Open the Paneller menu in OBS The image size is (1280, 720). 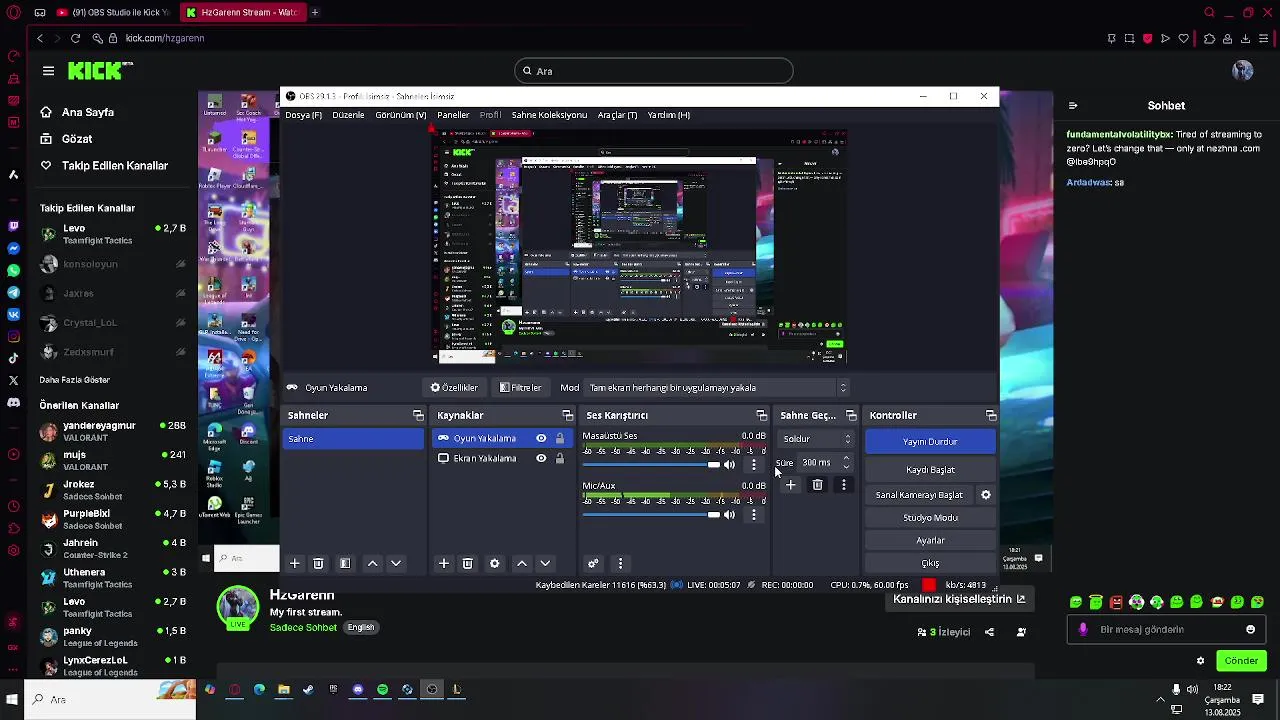coord(453,115)
